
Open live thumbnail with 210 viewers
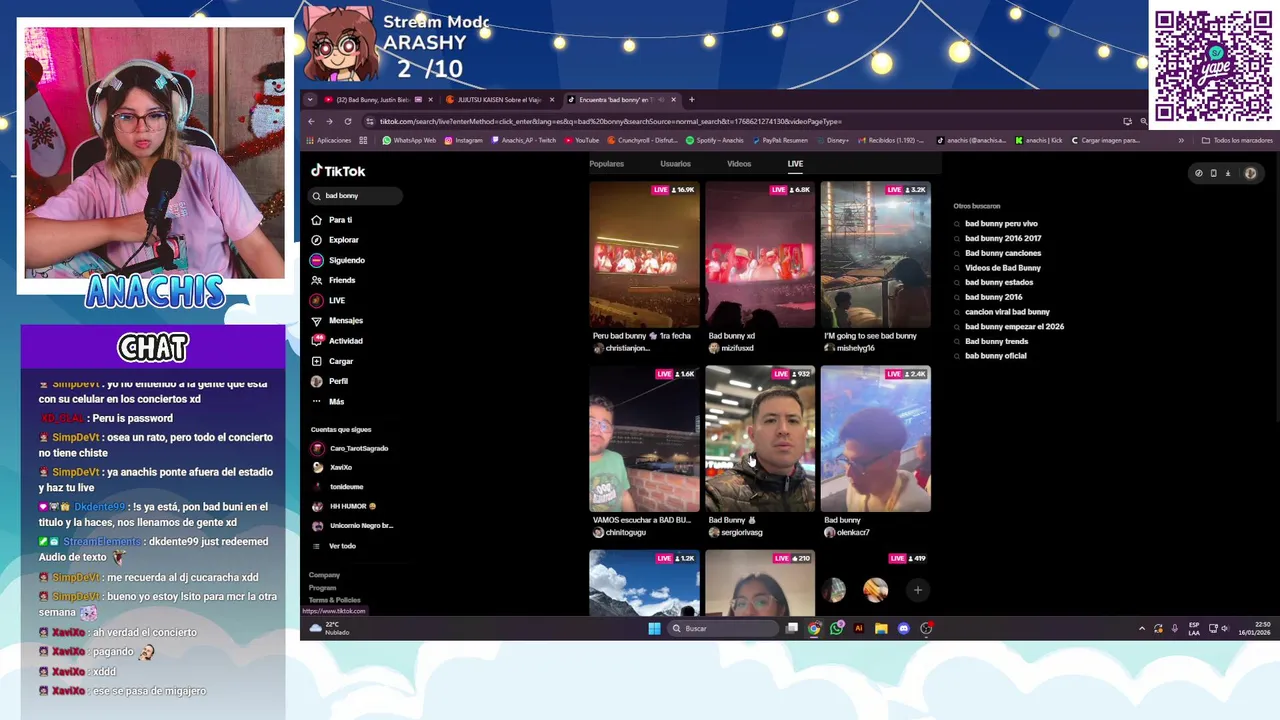coord(760,583)
